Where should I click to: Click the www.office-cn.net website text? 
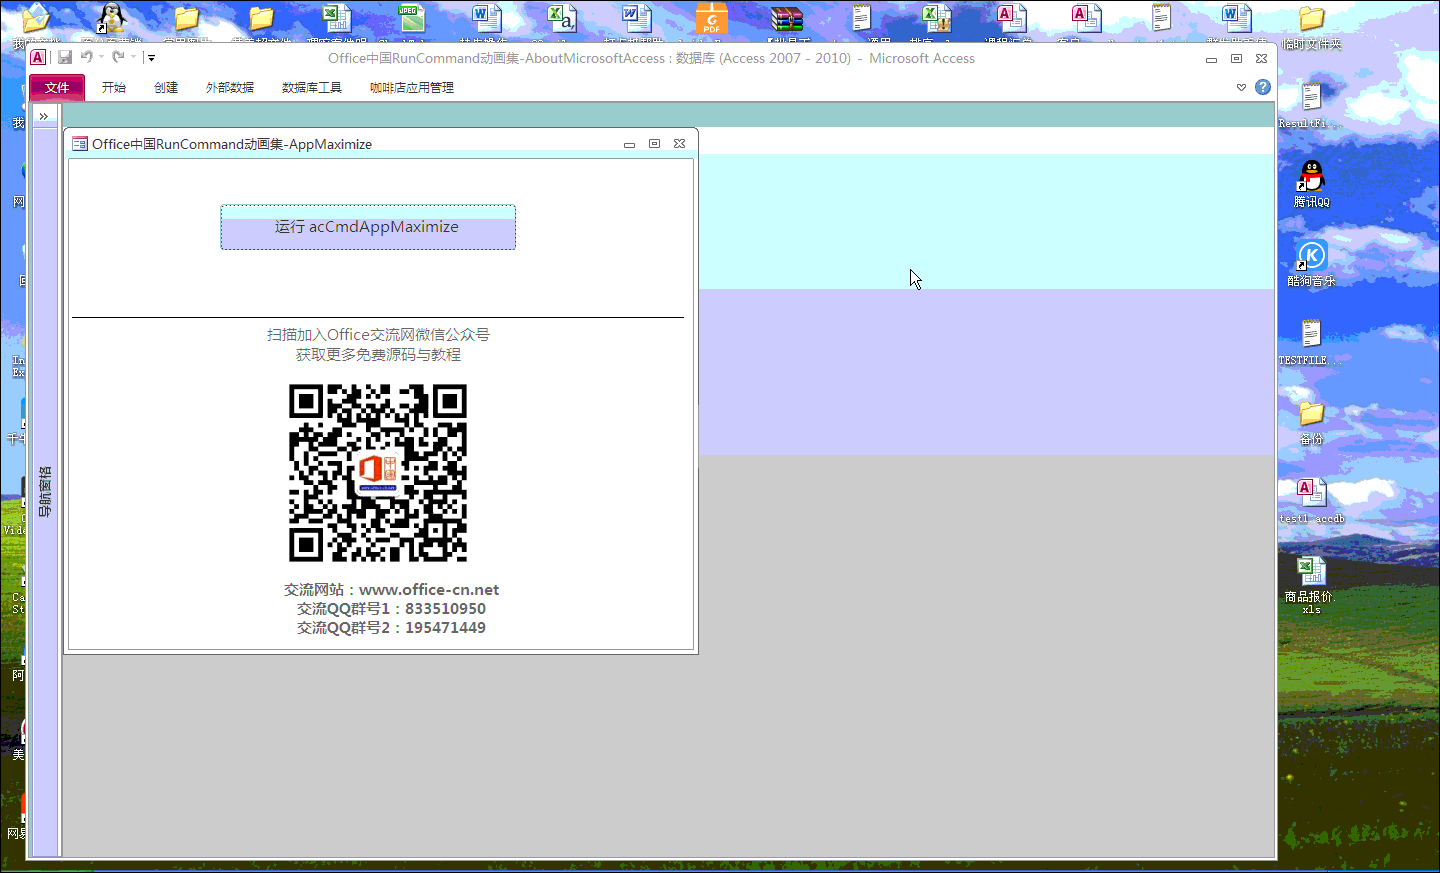click(x=429, y=590)
